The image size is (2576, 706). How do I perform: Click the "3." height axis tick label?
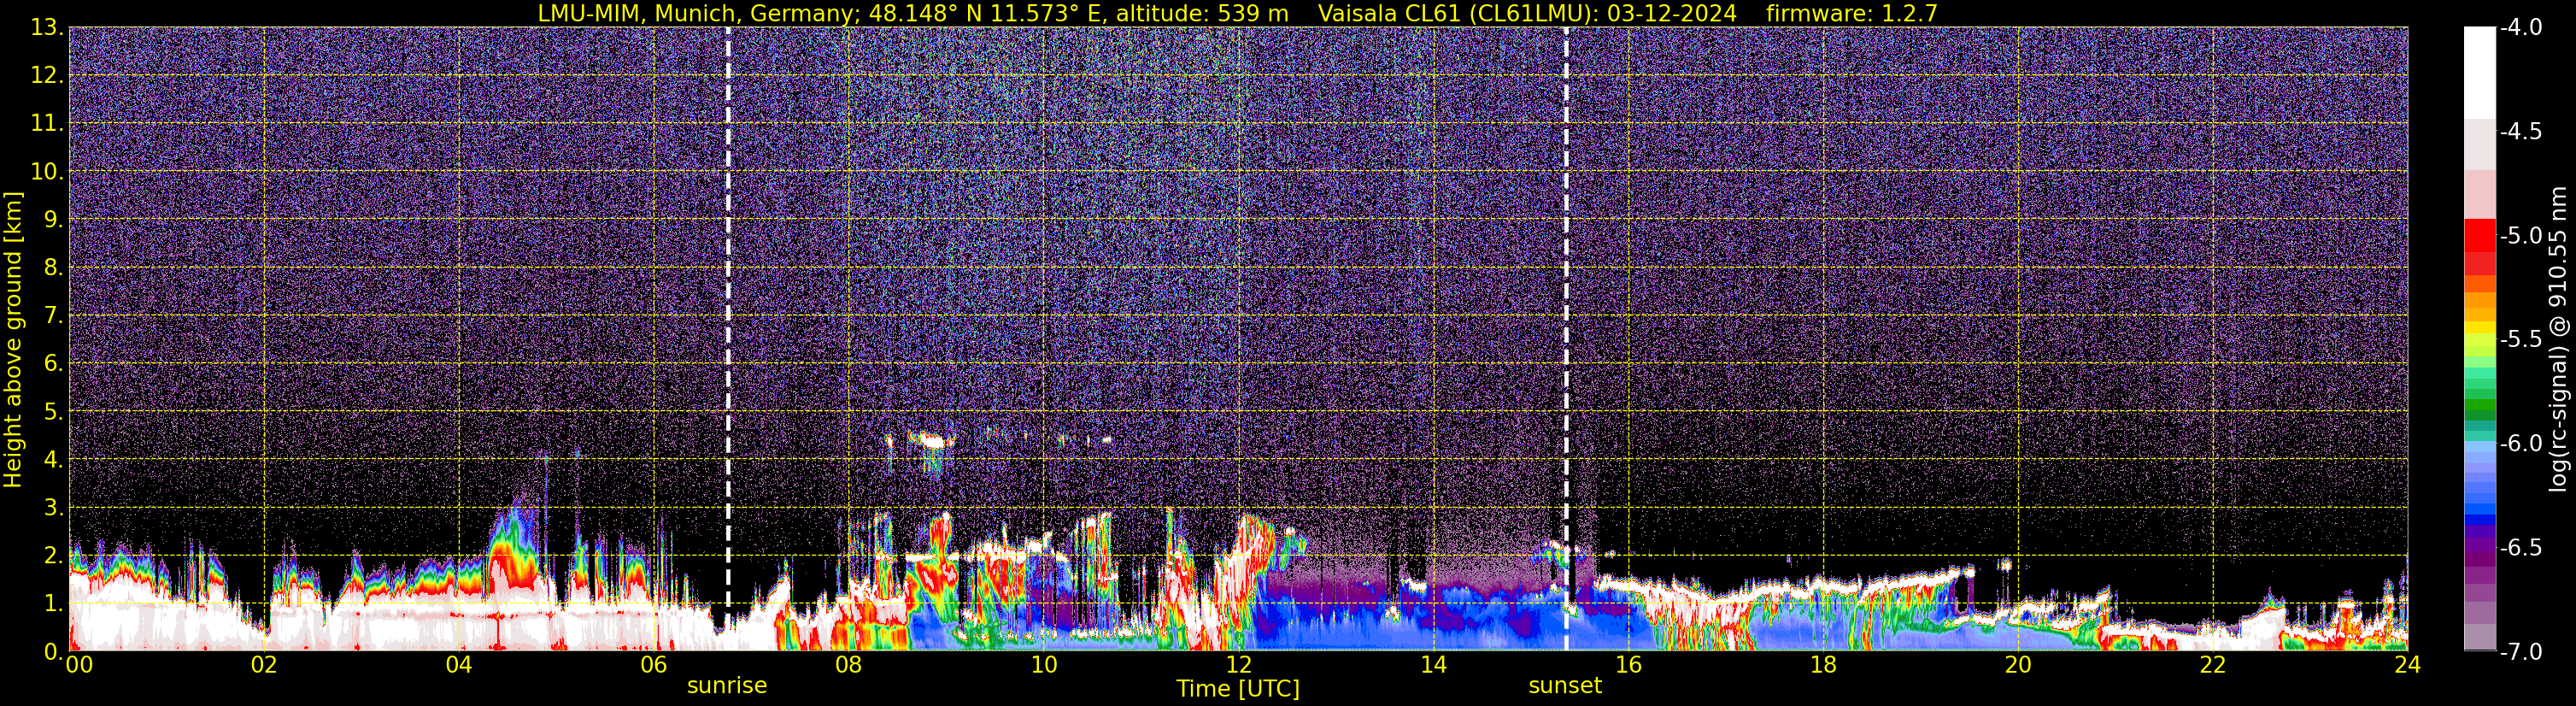(53, 507)
